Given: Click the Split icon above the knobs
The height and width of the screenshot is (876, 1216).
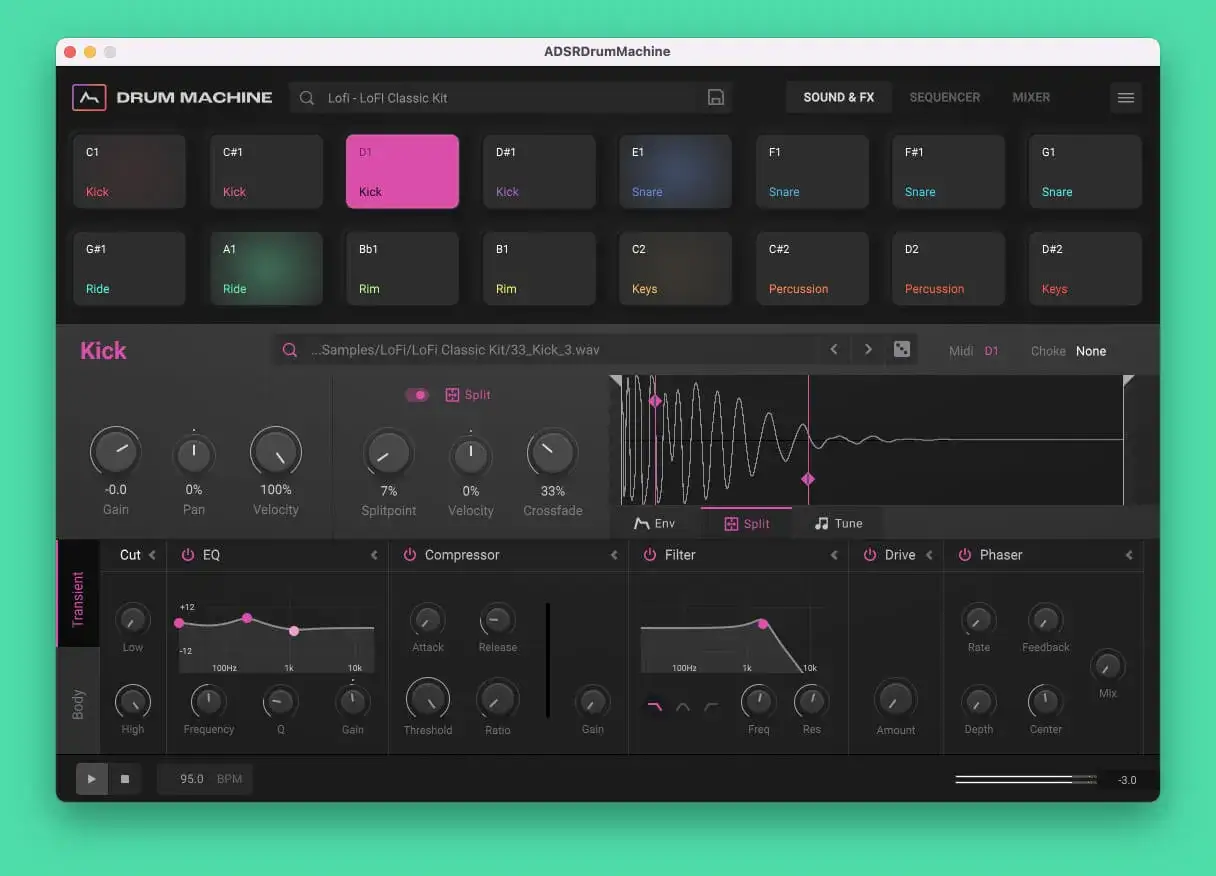Looking at the screenshot, I should 452,395.
